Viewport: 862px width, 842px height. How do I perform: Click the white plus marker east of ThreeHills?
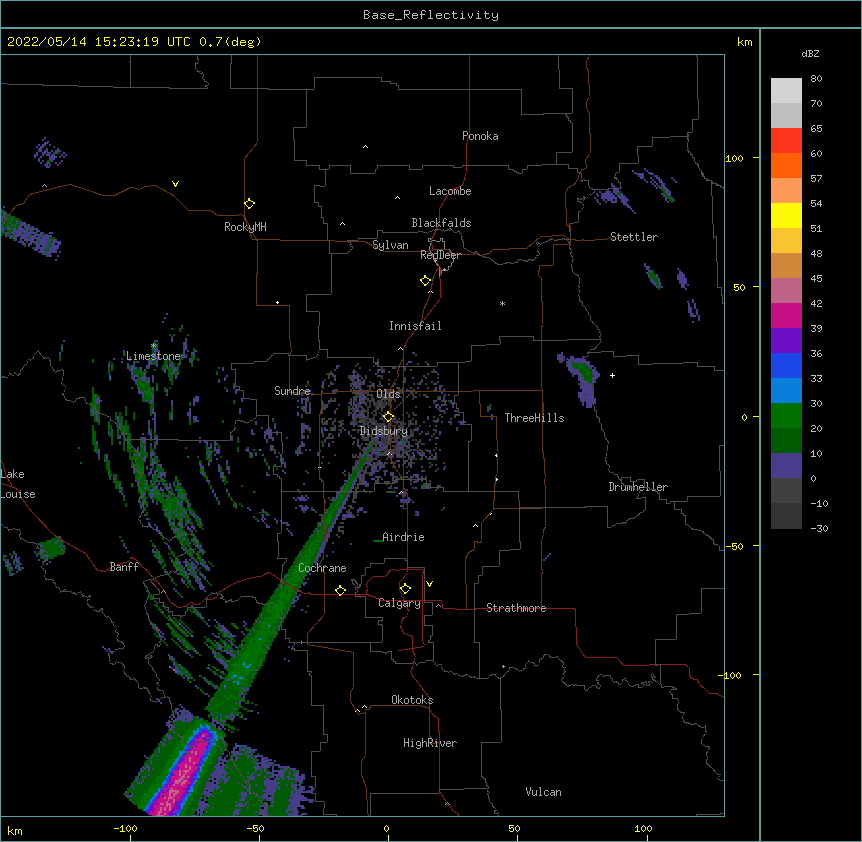(612, 375)
